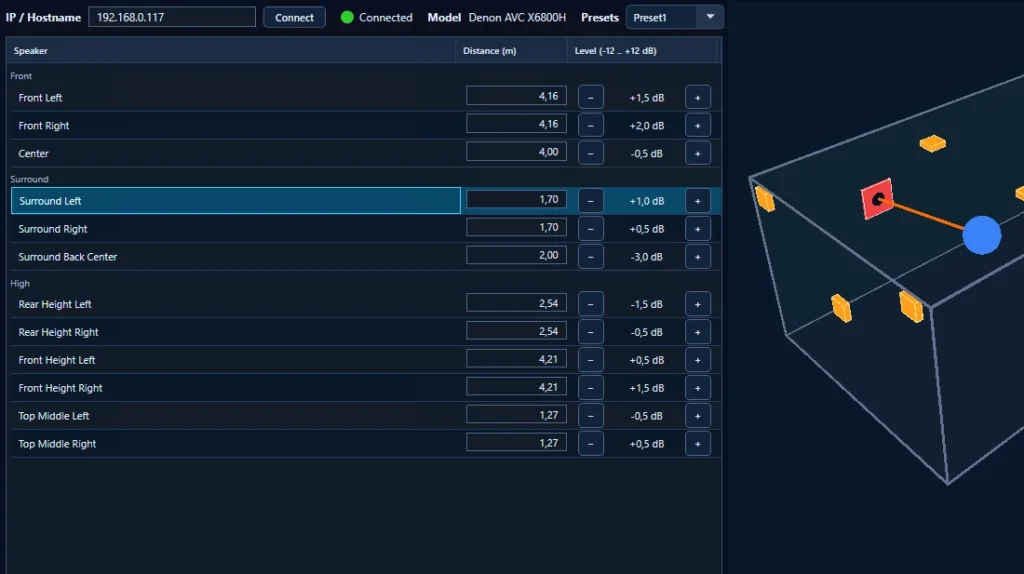The image size is (1024, 574).
Task: Decrease Front Left level with minus
Action: [590, 97]
